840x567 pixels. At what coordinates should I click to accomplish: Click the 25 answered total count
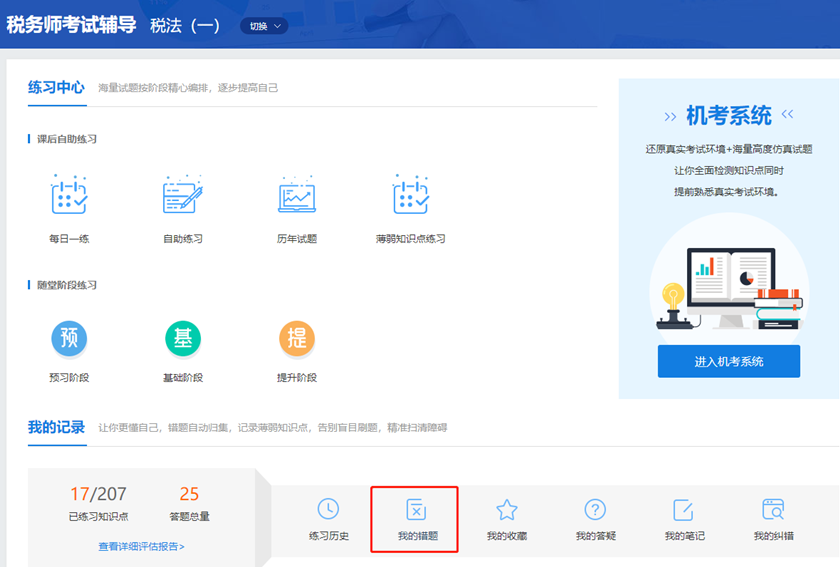[189, 494]
